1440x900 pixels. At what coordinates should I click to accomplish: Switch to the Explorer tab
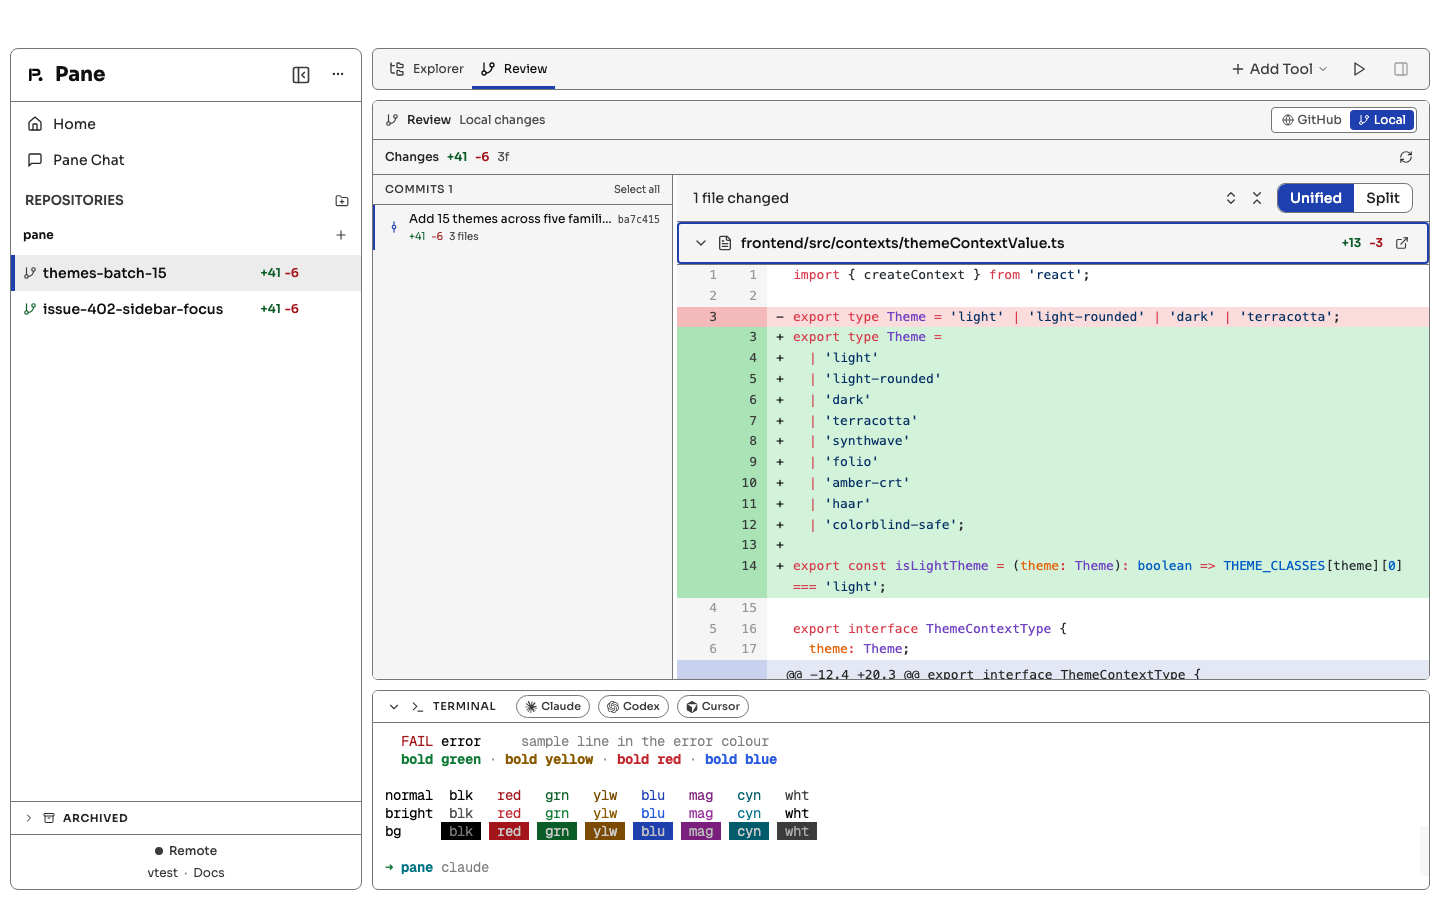427,69
